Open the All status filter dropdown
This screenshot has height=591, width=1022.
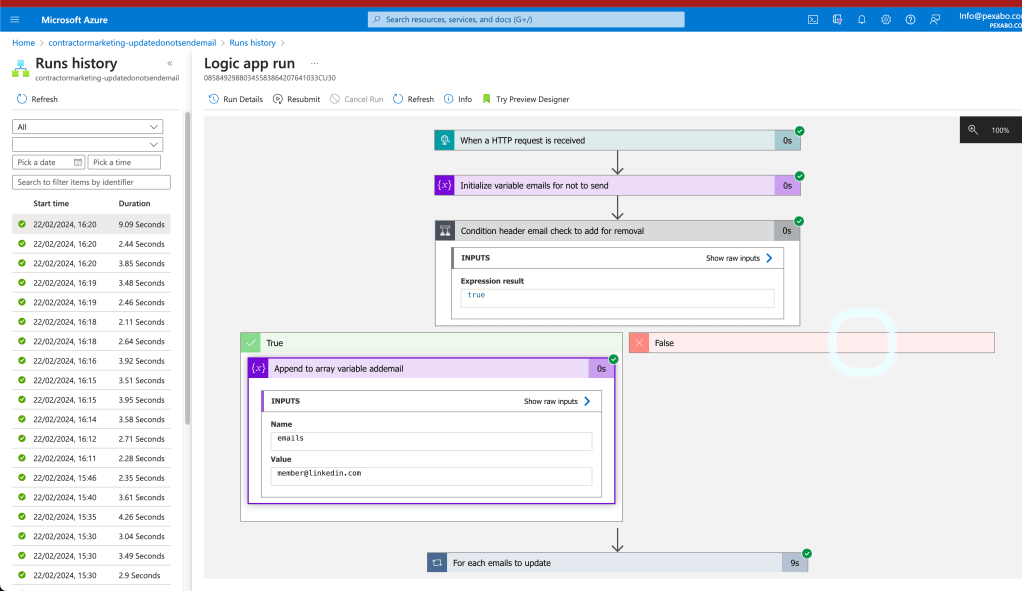coord(87,126)
